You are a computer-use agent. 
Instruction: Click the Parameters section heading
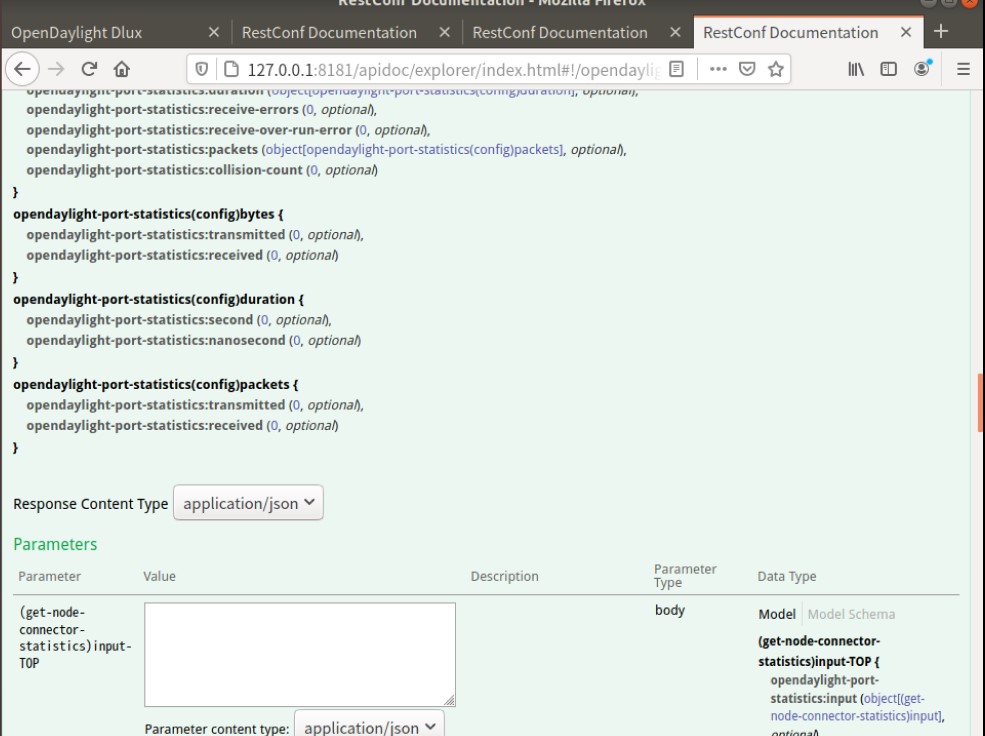[x=55, y=544]
